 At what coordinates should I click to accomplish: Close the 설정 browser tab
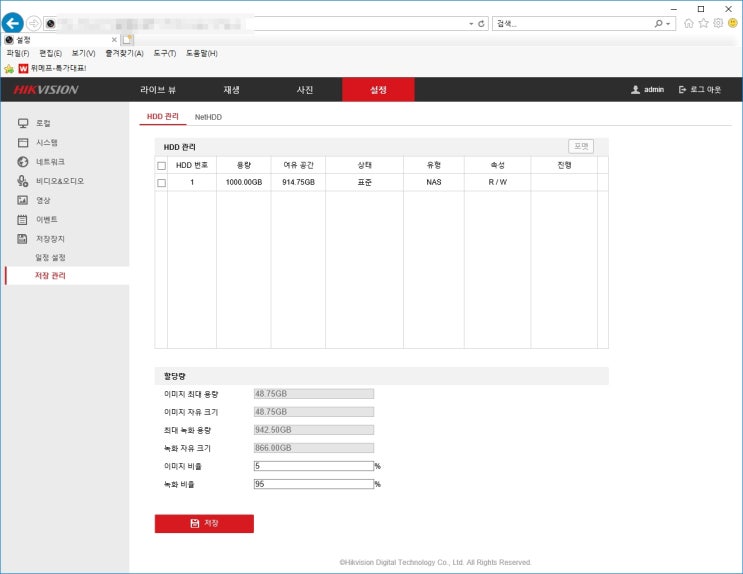pos(114,40)
